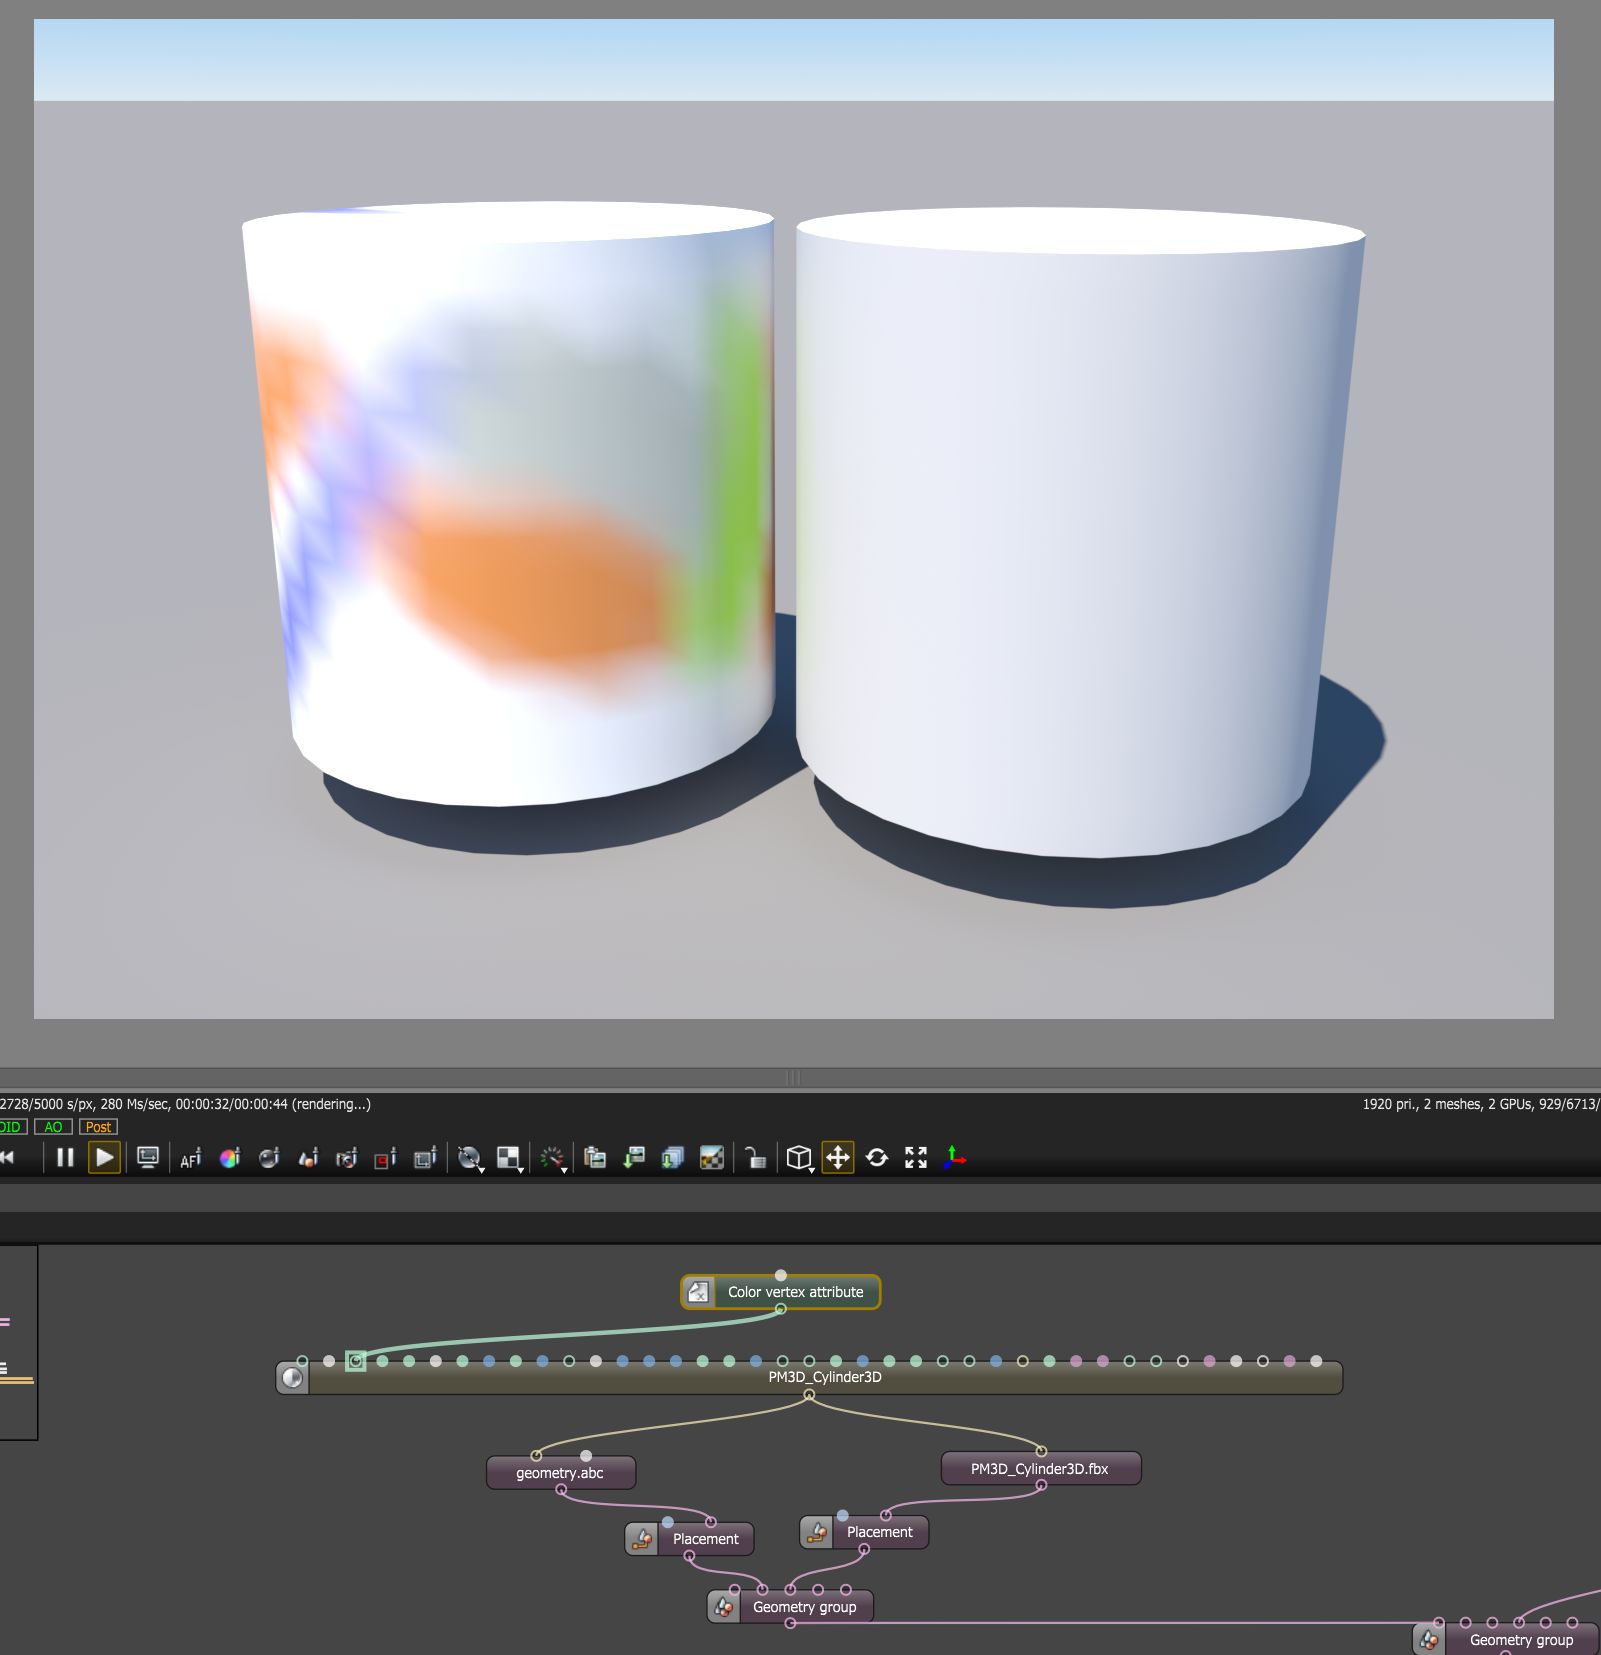
Task: Select the auto focus (AF) picker
Action: 190,1158
